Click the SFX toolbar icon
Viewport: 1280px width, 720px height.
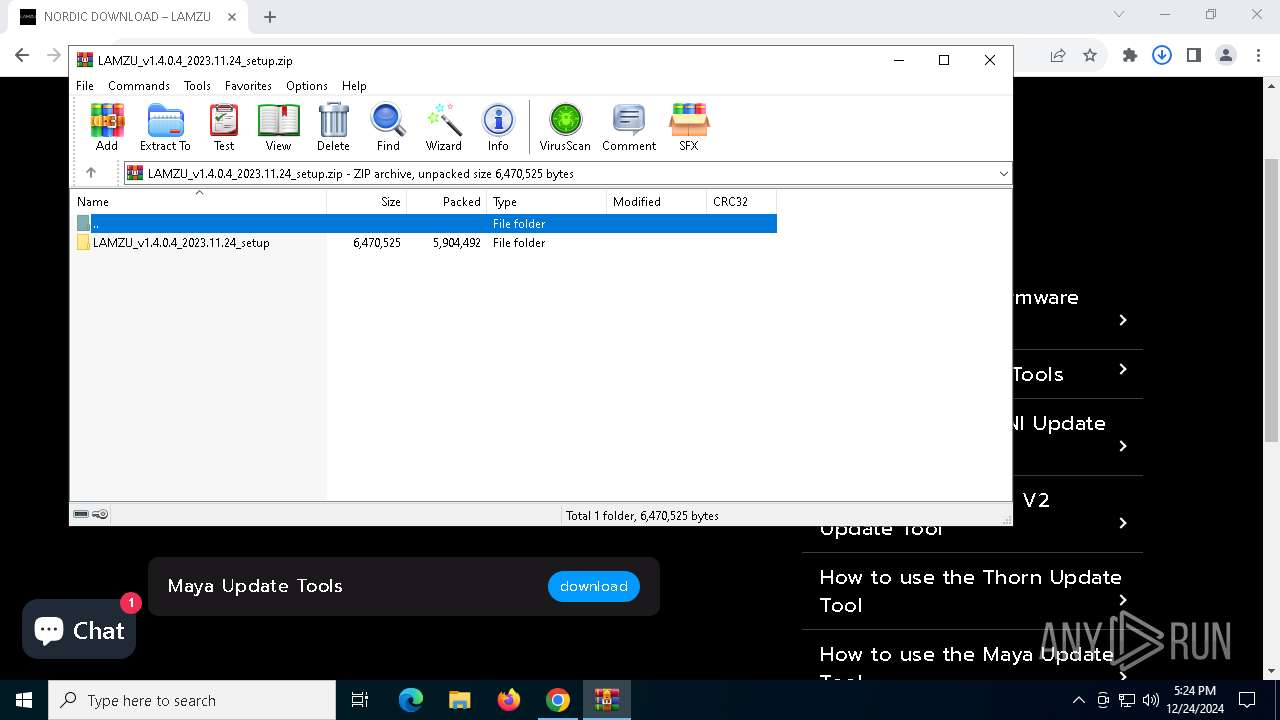pos(689,127)
